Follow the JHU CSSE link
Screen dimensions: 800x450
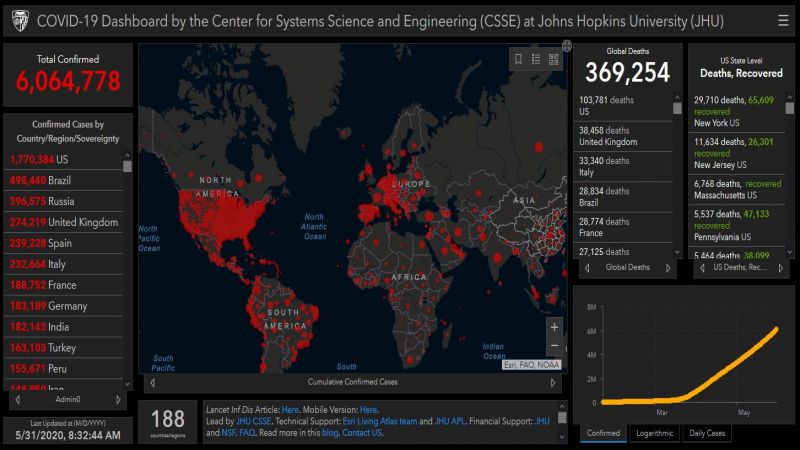click(253, 421)
